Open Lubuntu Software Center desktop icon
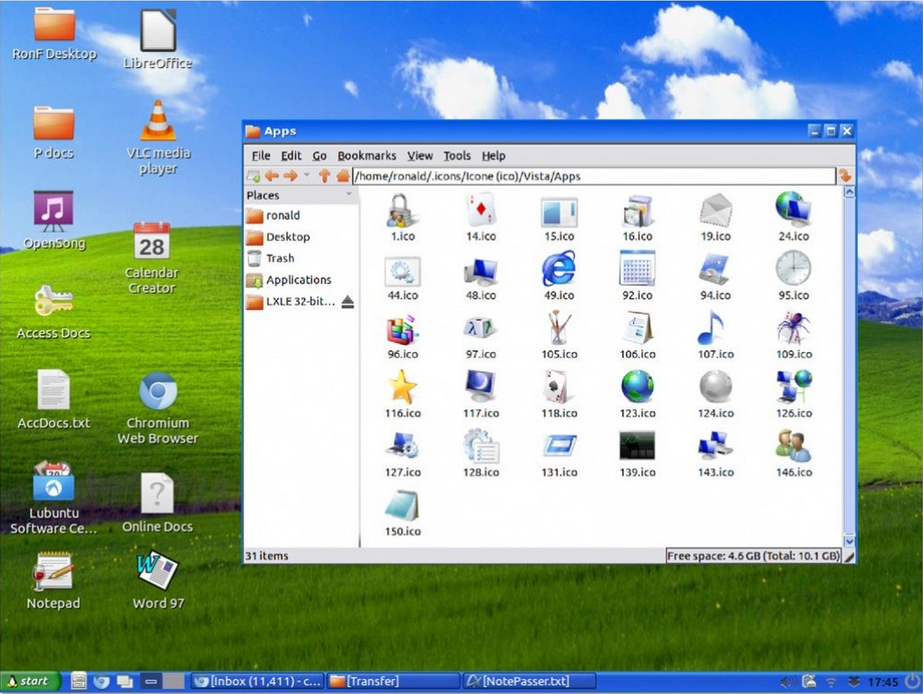Viewport: 923px width, 694px height. [54, 498]
